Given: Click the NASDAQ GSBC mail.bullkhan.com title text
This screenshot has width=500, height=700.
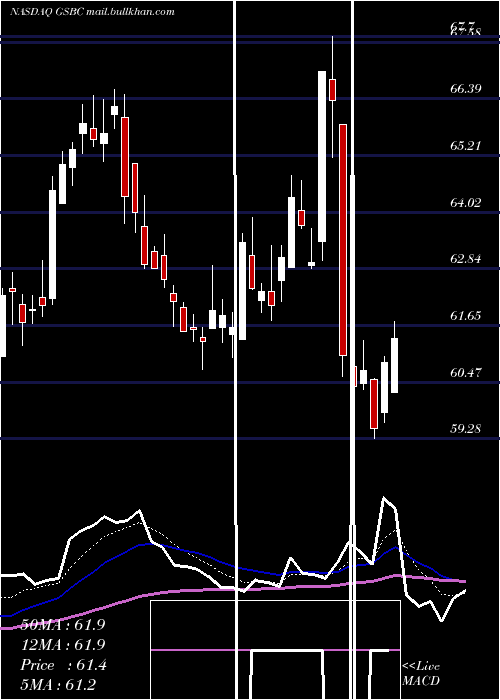Looking at the screenshot, I should pyautogui.click(x=92, y=12).
